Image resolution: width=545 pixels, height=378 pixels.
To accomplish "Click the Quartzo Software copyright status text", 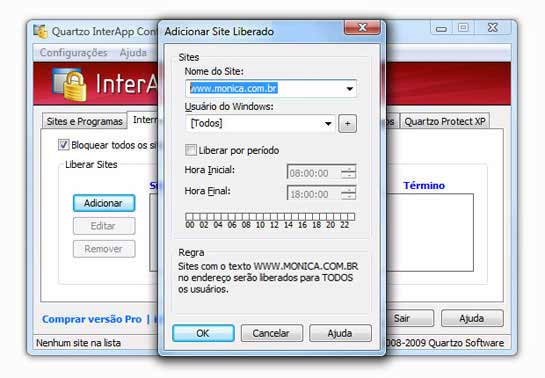I will (445, 343).
